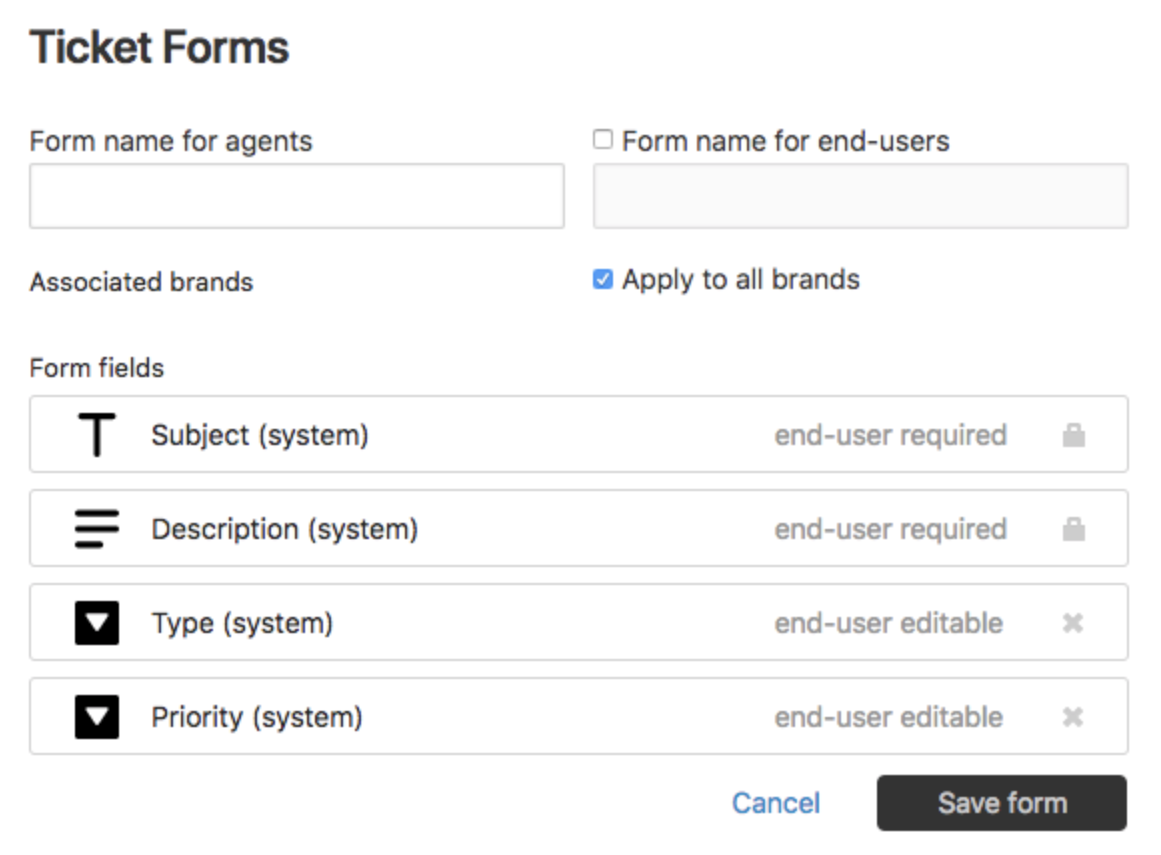Click the lock icon on the Description row
This screenshot has width=1161, height=855.
[x=1074, y=528]
